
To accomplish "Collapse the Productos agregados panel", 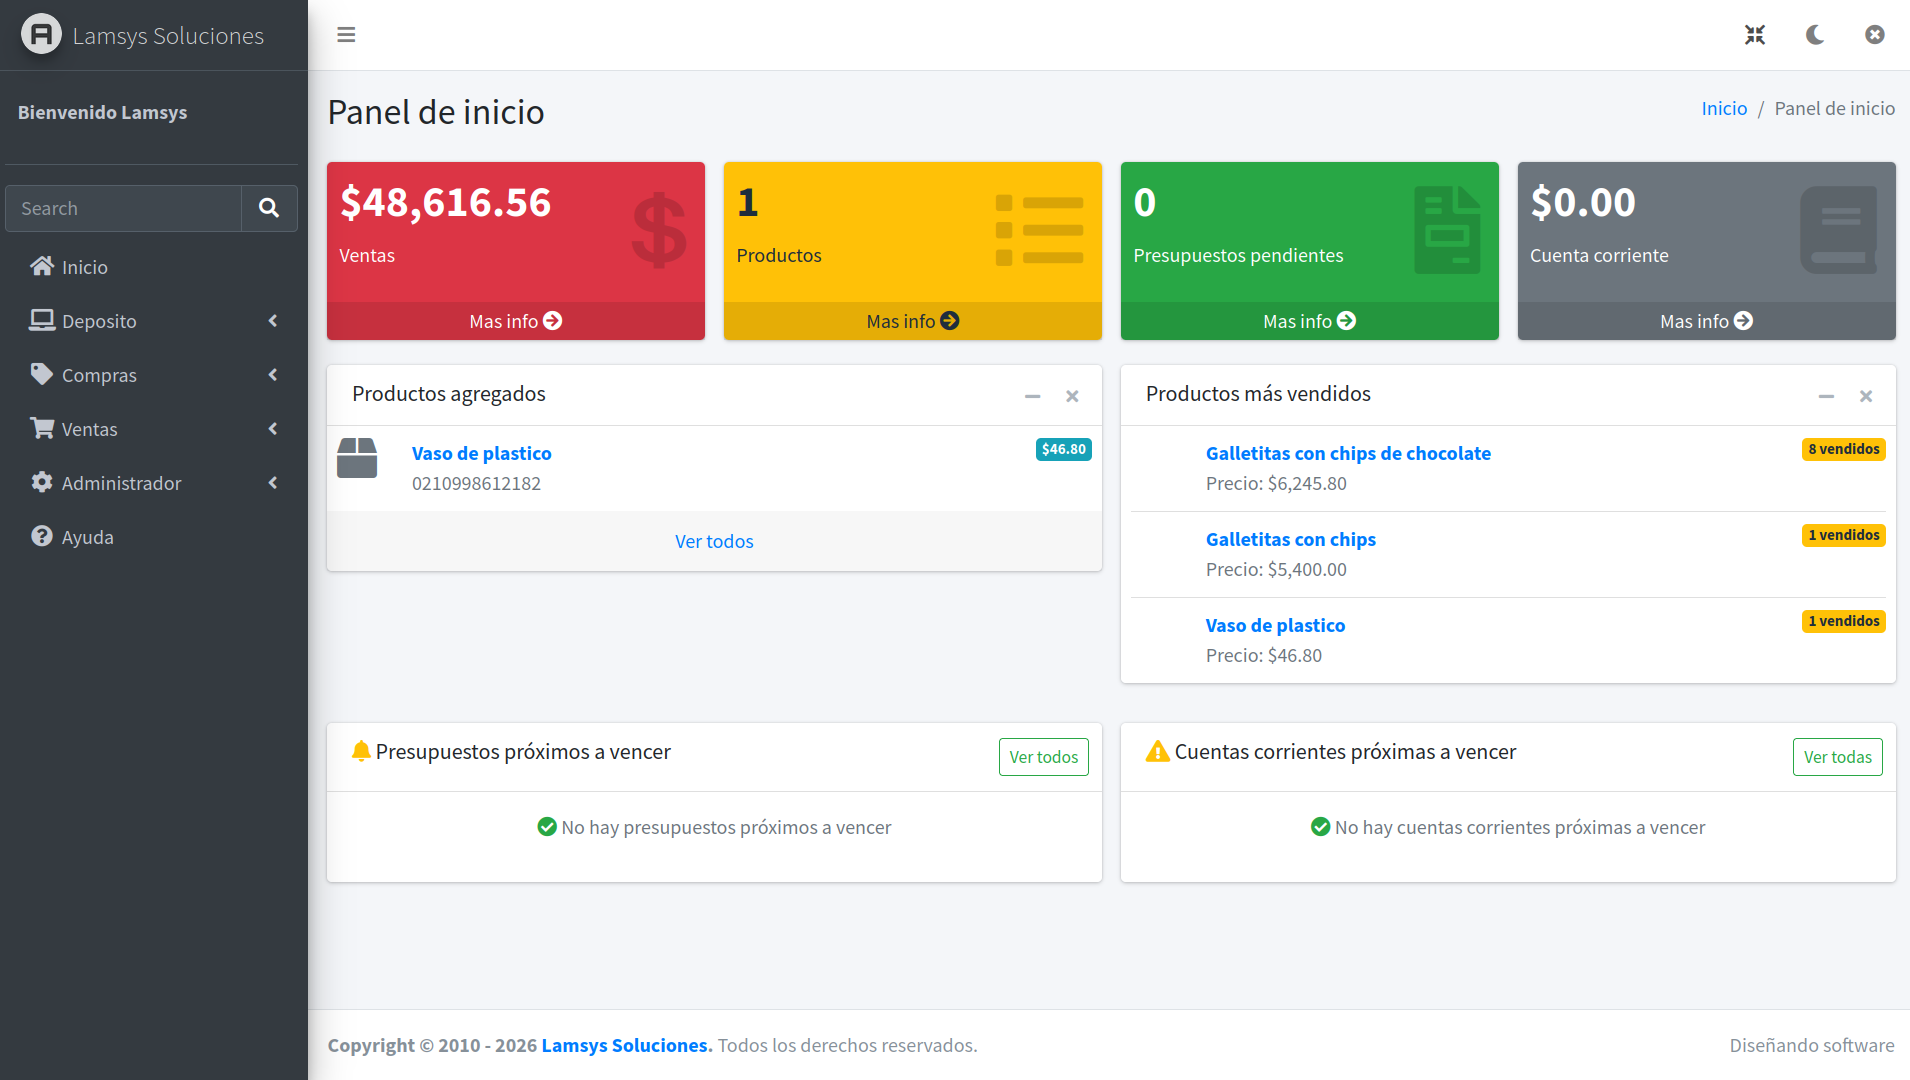I will [x=1033, y=396].
